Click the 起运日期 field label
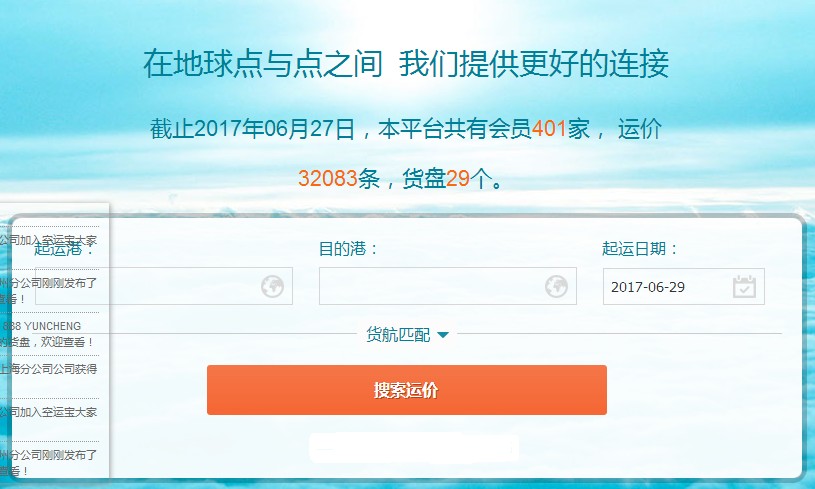815x489 pixels. point(639,248)
